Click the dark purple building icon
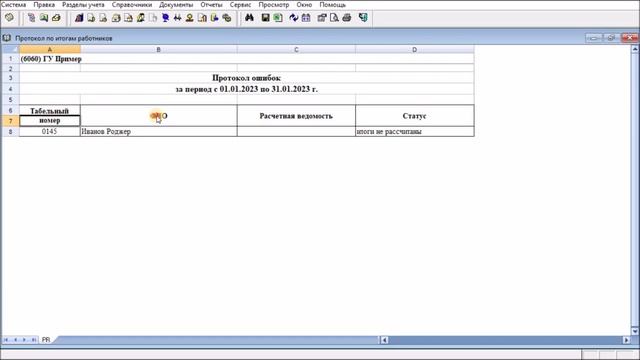Image resolution: width=640 pixels, height=360 pixels. pyautogui.click(x=79, y=18)
